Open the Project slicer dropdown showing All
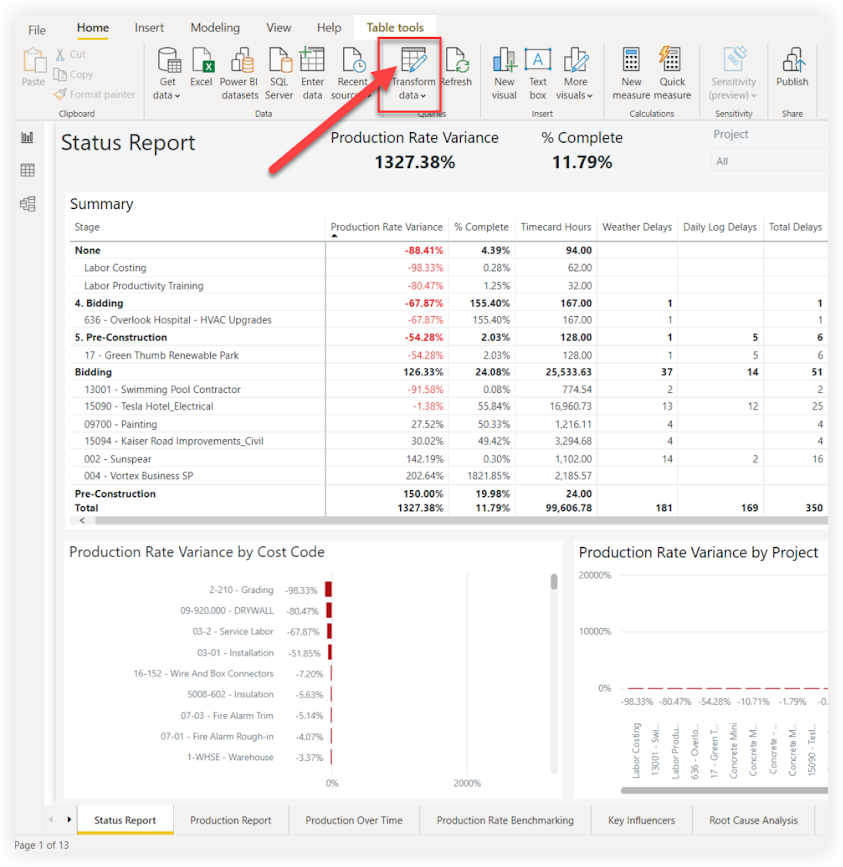Image resolution: width=843 pixels, height=867 pixels. [x=769, y=161]
